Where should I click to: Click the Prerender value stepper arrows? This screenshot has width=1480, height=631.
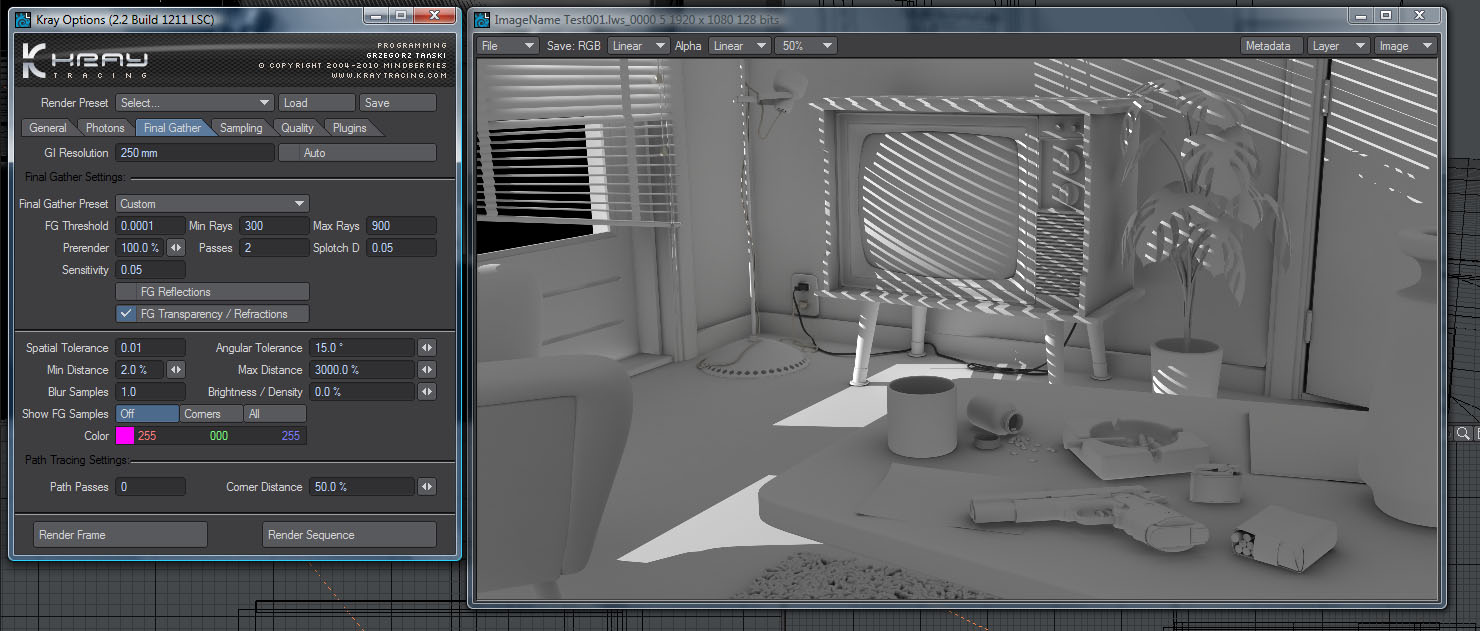pos(176,248)
